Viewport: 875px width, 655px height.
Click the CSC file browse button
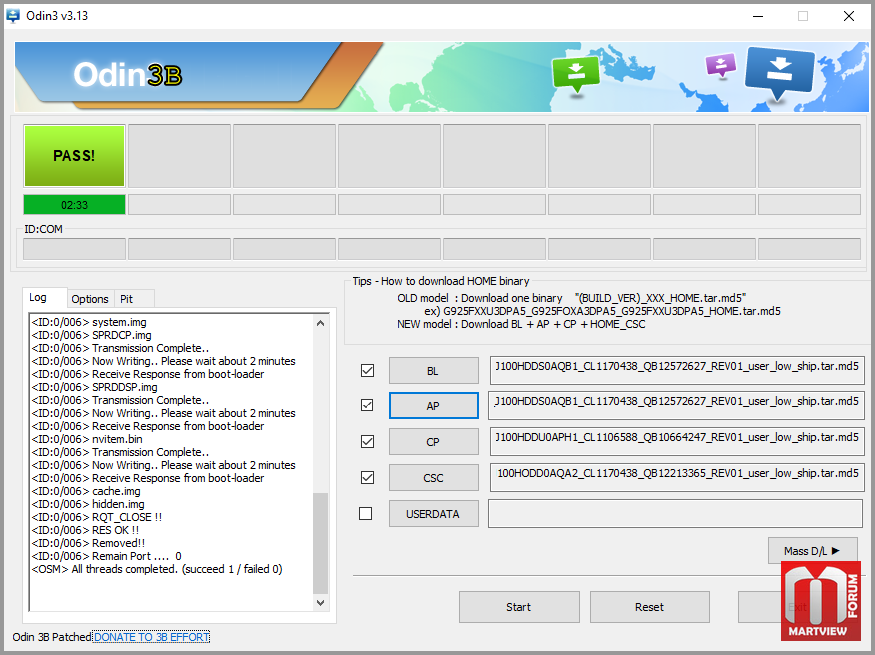click(434, 478)
